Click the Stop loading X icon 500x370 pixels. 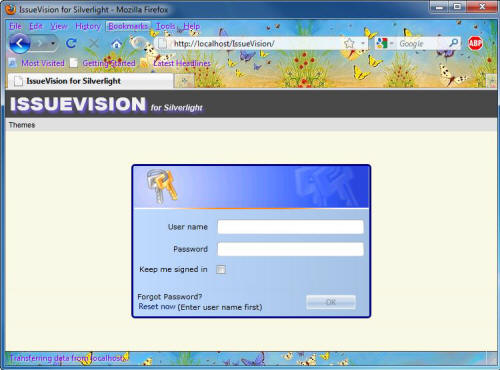coord(94,43)
